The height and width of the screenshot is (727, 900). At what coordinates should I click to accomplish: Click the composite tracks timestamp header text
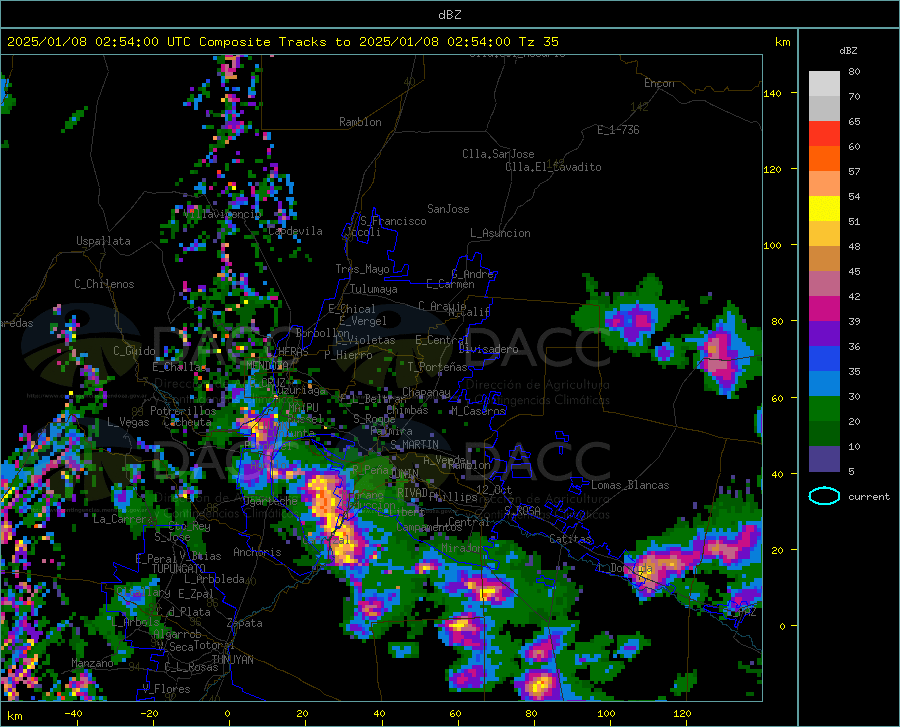282,42
